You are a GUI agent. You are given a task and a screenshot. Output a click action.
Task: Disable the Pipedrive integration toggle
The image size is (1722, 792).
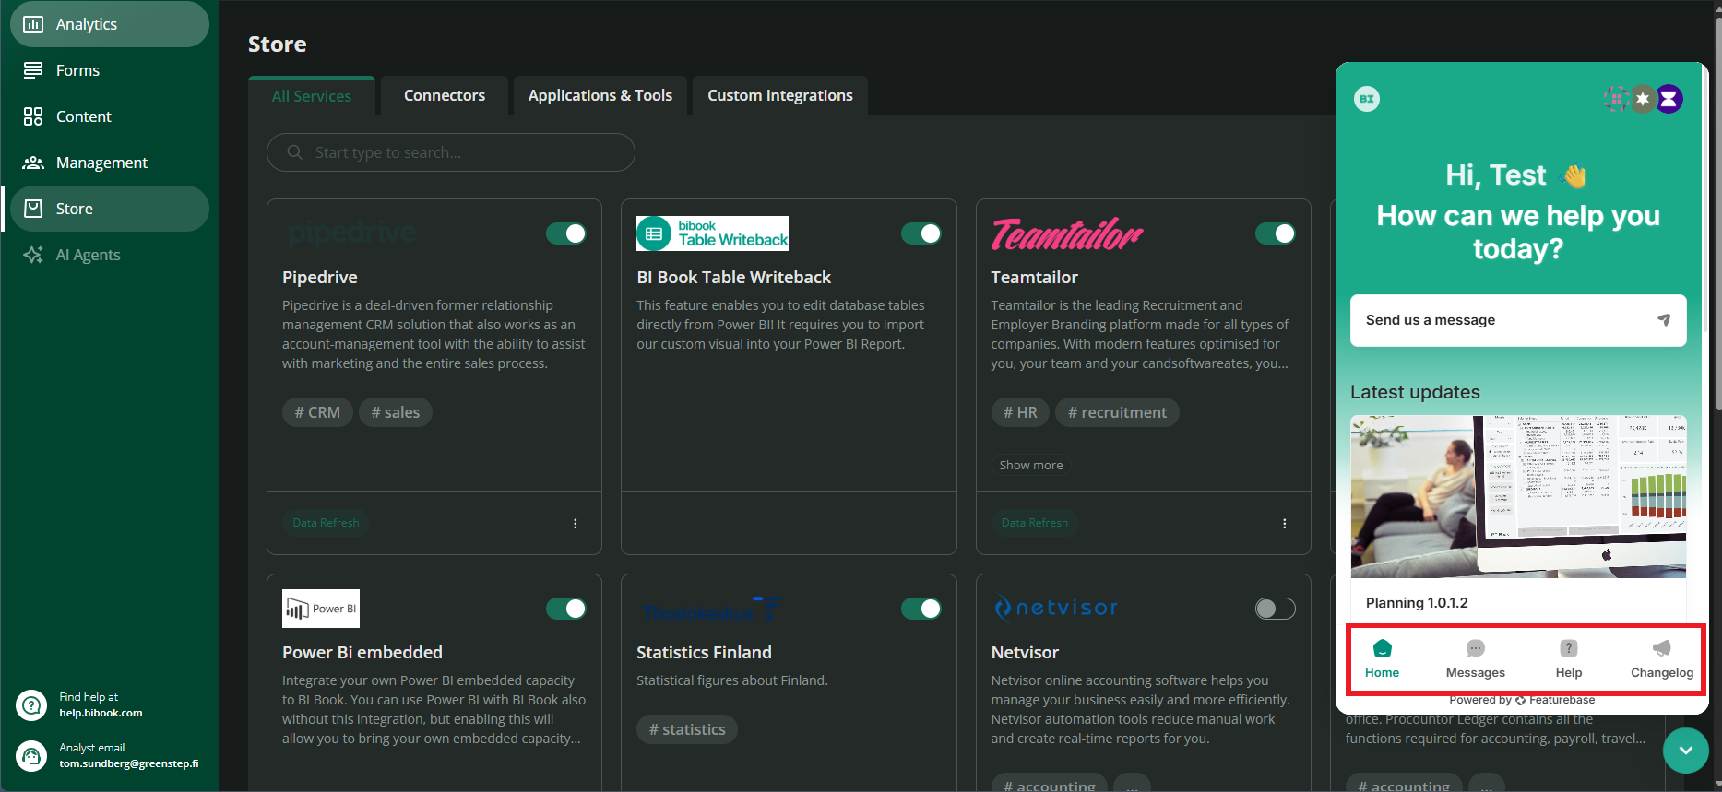click(566, 233)
